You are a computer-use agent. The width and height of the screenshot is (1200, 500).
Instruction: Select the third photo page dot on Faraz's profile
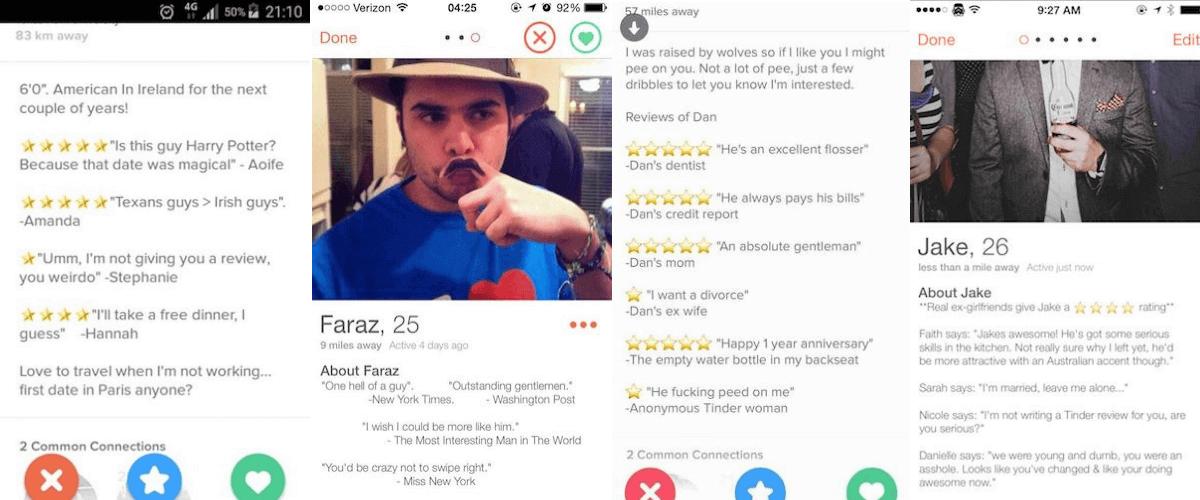pos(475,38)
